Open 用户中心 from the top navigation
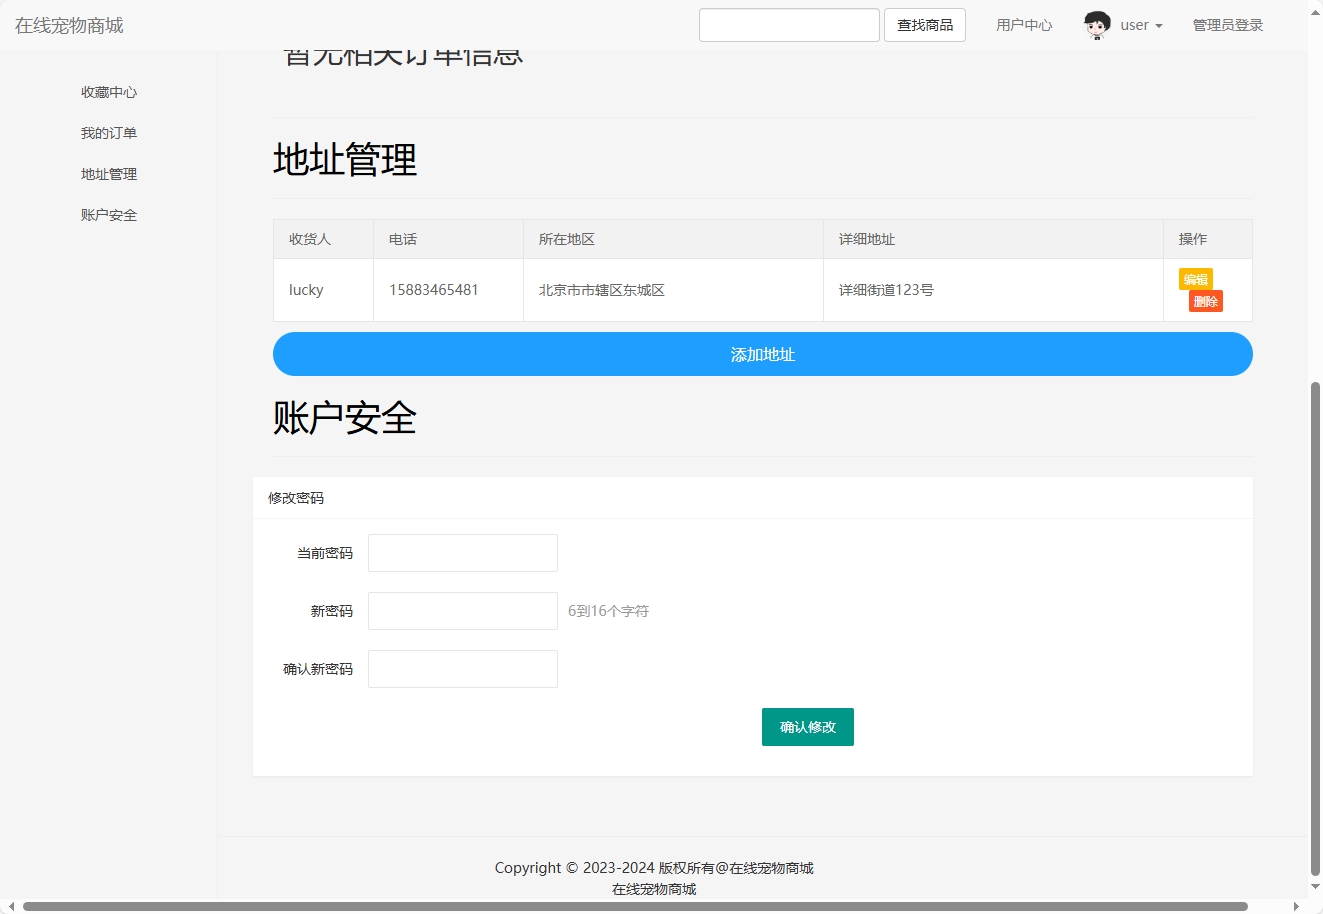1323x914 pixels. pos(1023,24)
